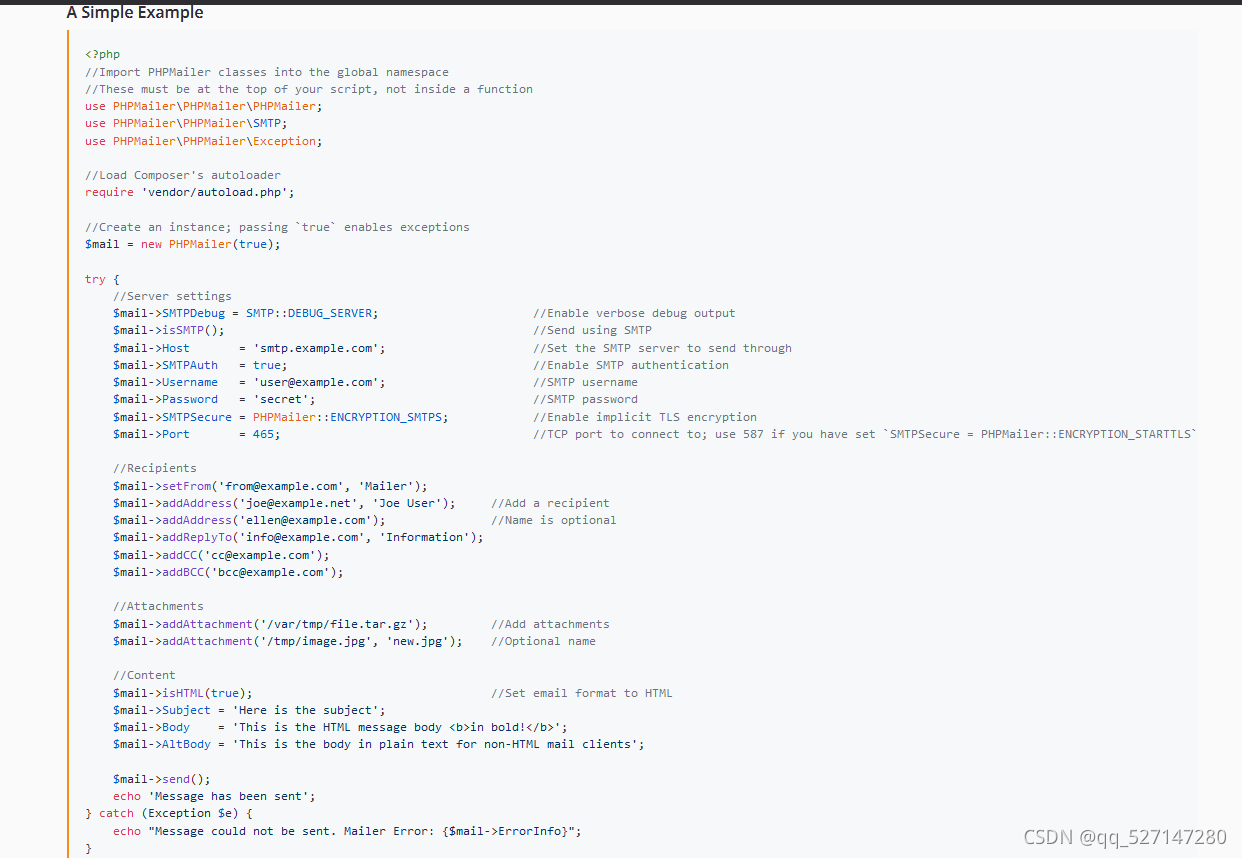Click the comment 'Enable SMTP authentication'

click(x=631, y=365)
